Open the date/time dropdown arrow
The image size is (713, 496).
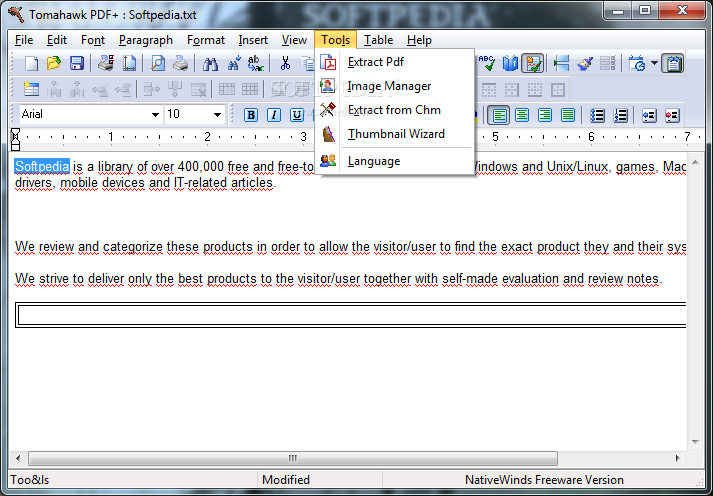(x=654, y=63)
